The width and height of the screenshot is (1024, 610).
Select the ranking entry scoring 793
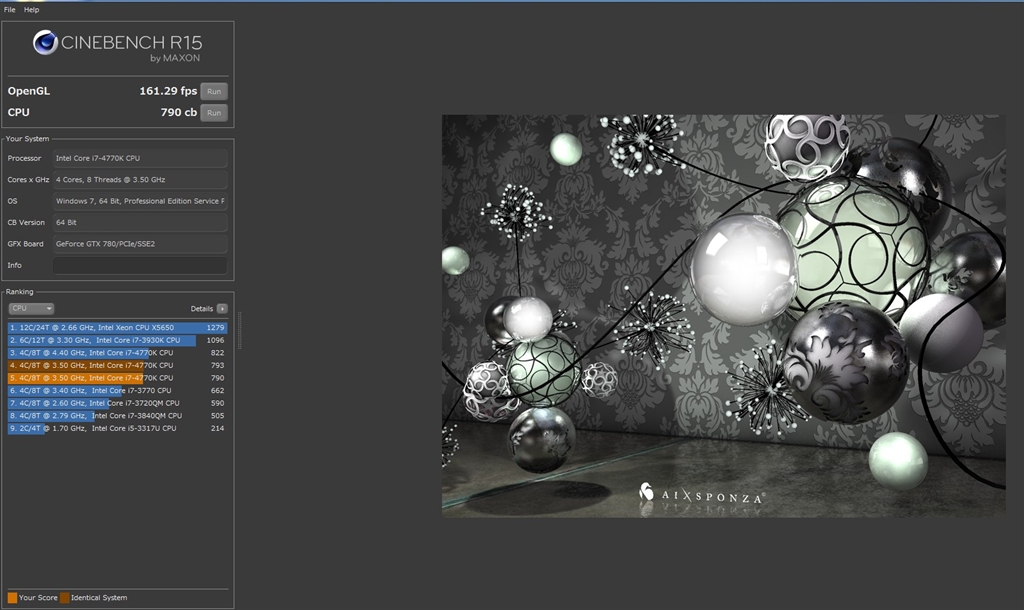(x=118, y=366)
